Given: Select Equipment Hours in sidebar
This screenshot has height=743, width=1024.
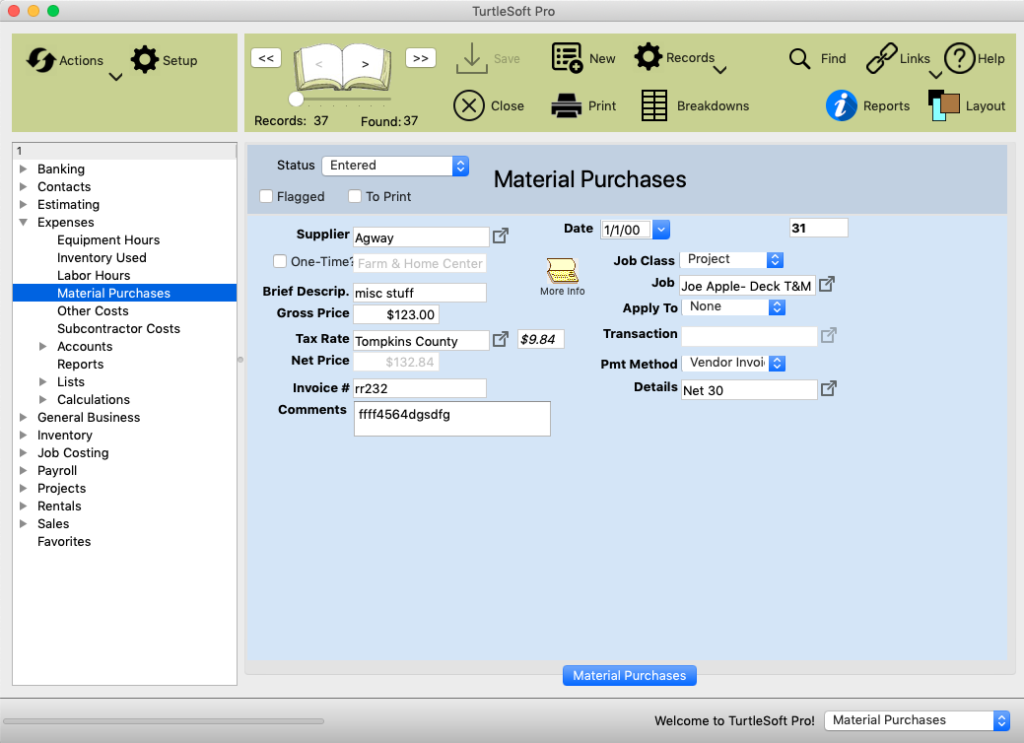Looking at the screenshot, I should 108,240.
